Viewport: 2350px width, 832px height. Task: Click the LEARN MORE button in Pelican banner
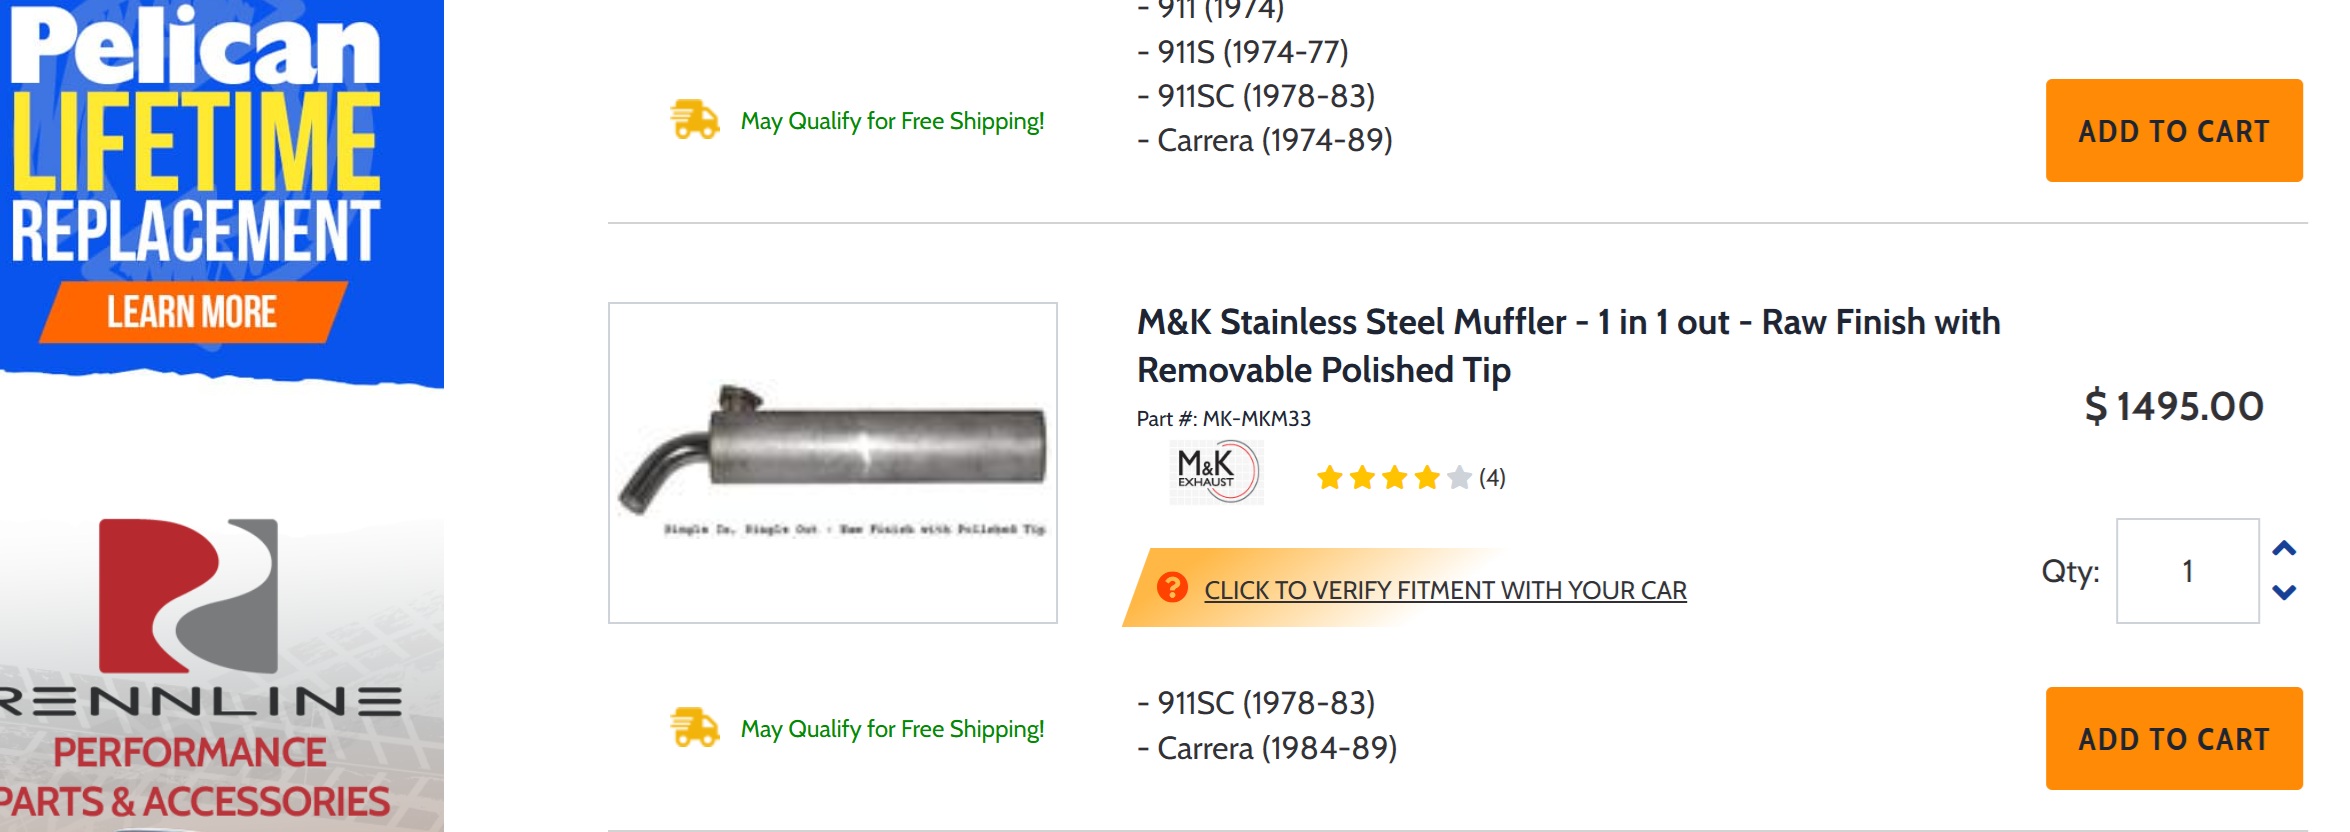(192, 312)
